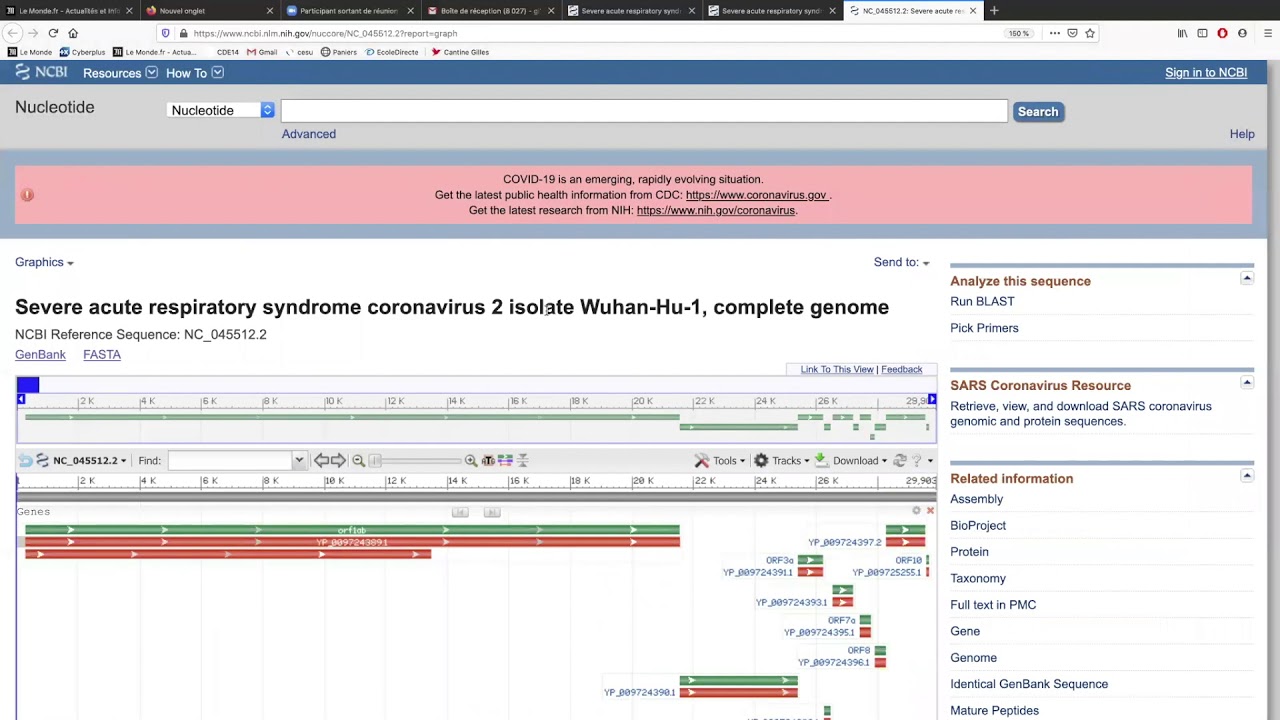Collapse the Analyze this sequence panel
1280x720 pixels.
click(x=1246, y=278)
